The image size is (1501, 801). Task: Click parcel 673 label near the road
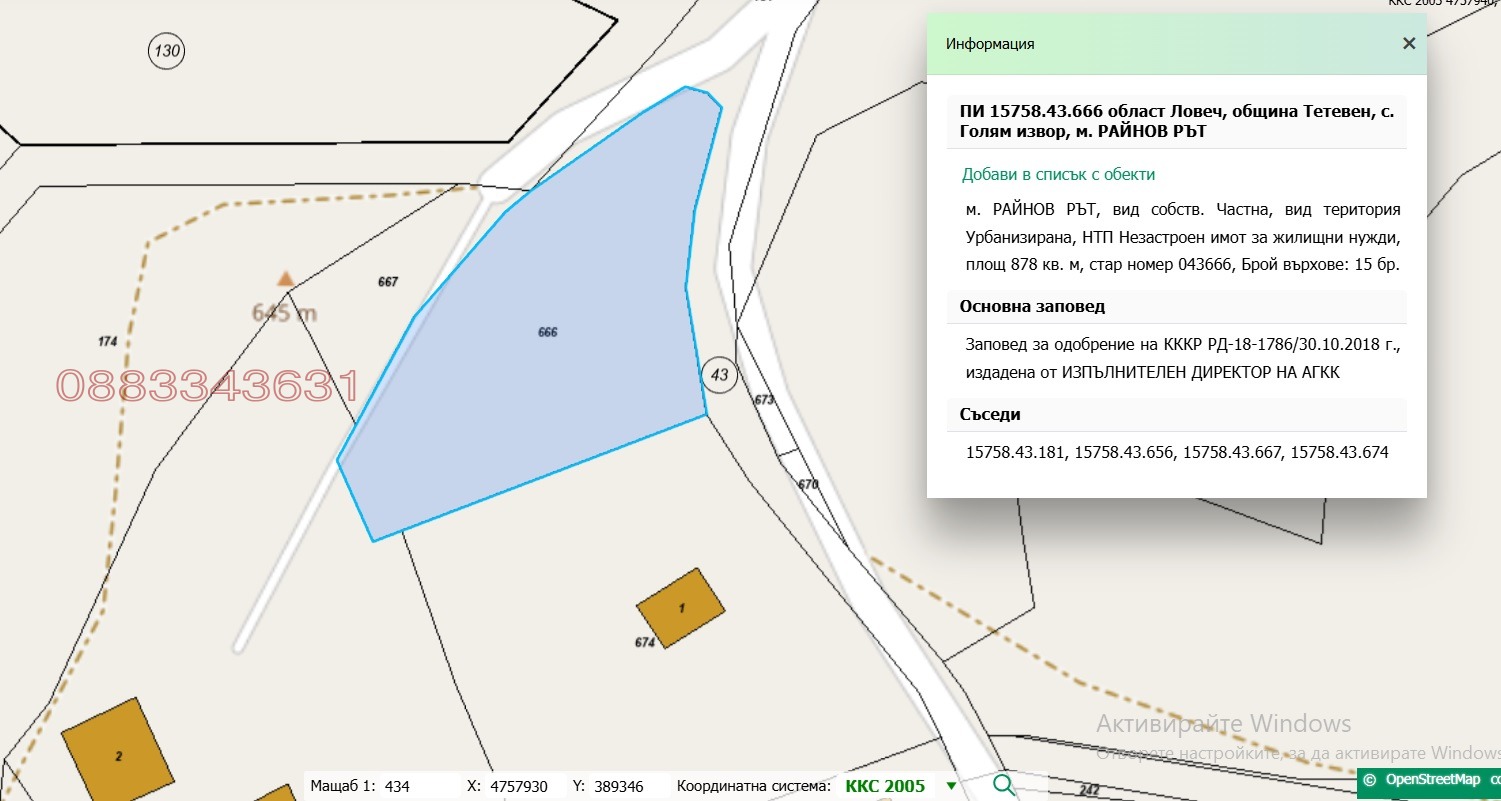[764, 399]
